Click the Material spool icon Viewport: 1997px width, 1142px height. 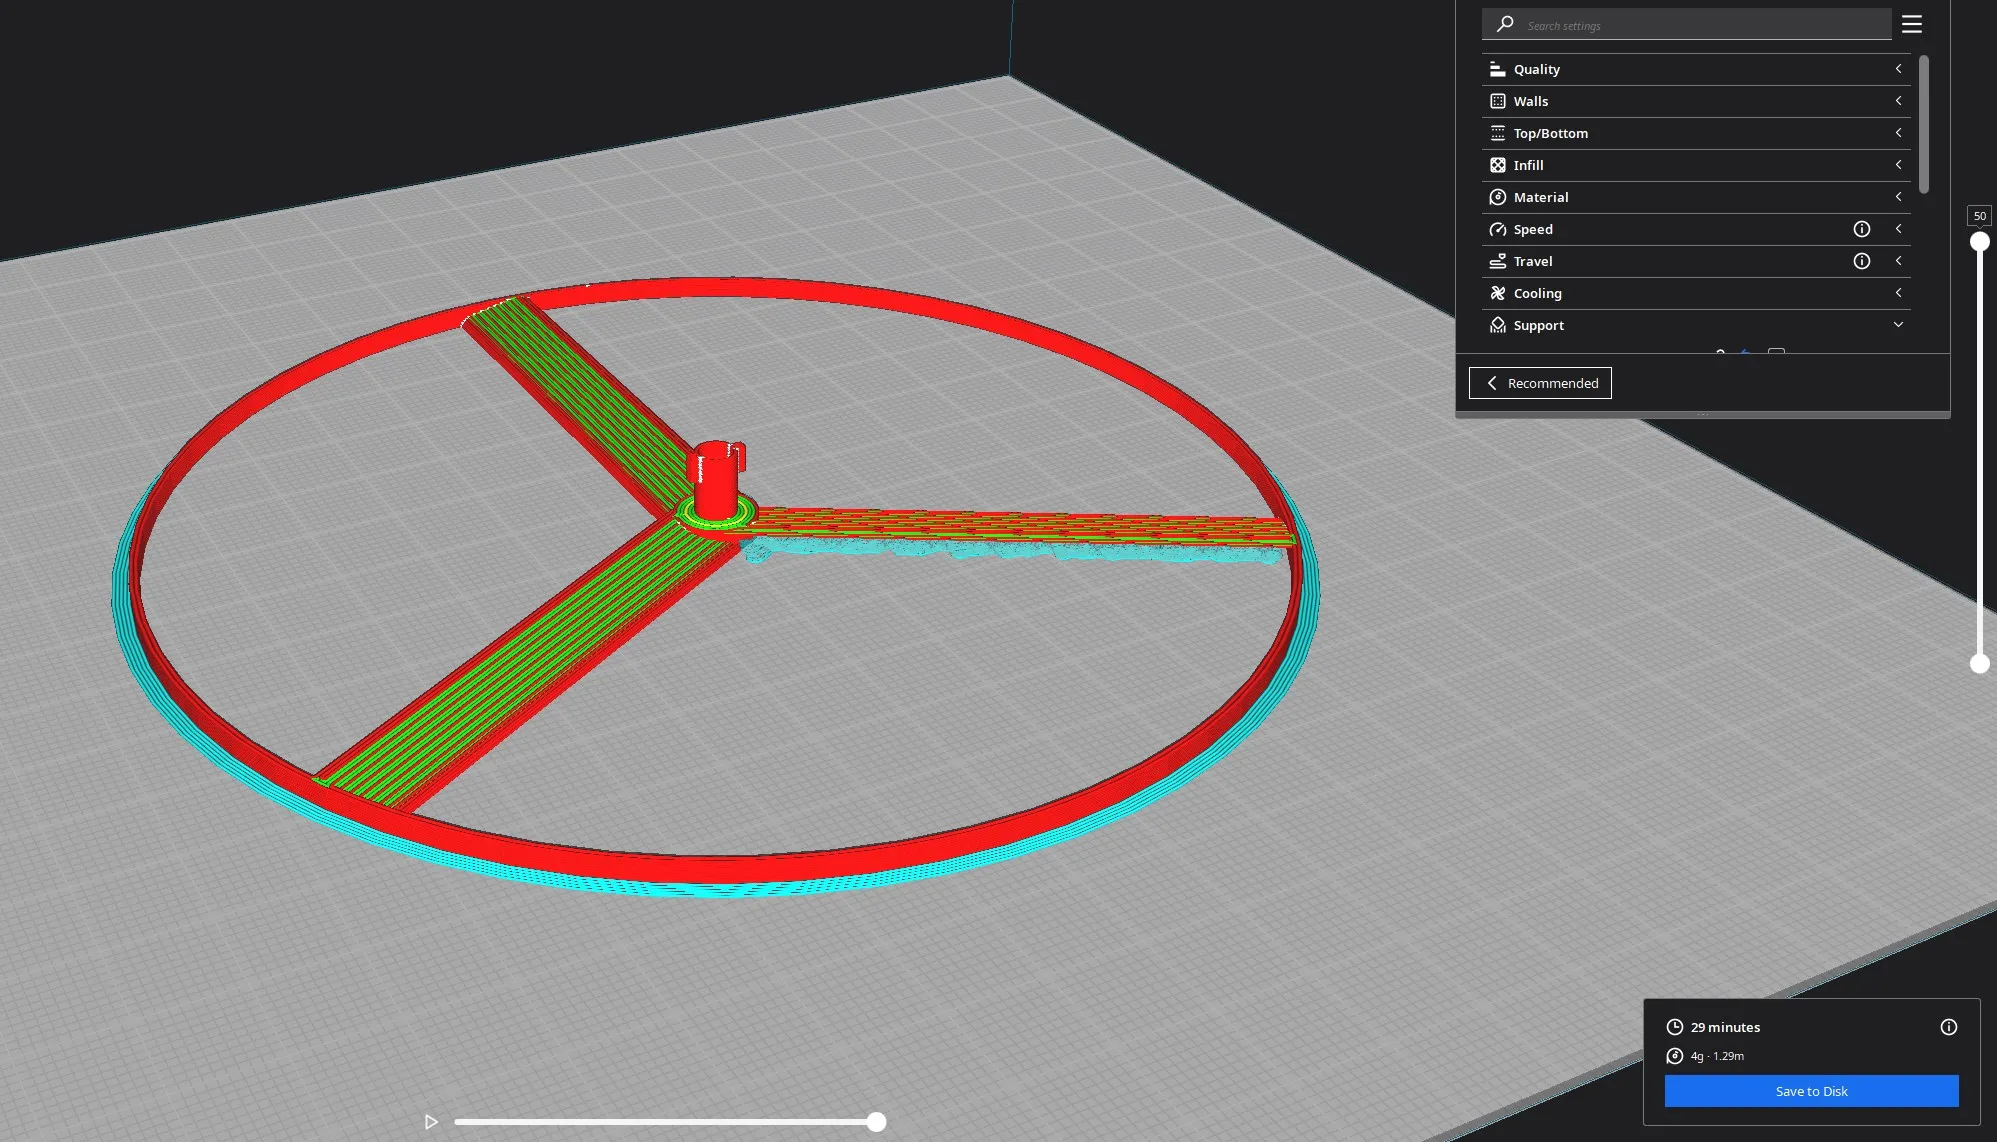coord(1497,197)
